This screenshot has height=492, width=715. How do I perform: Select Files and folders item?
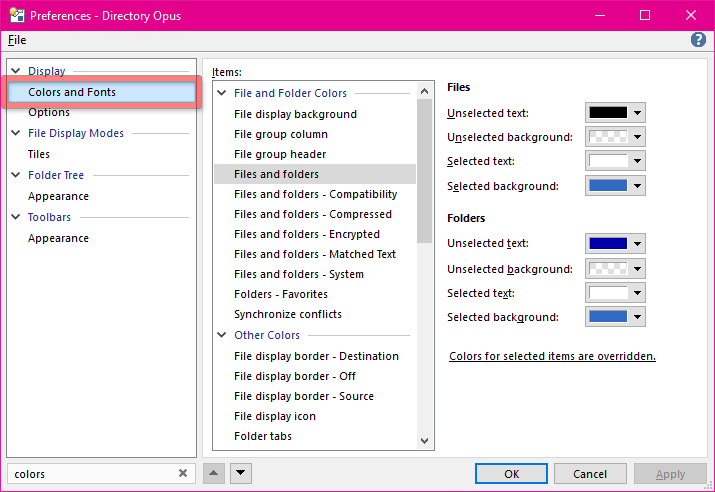click(x=315, y=174)
